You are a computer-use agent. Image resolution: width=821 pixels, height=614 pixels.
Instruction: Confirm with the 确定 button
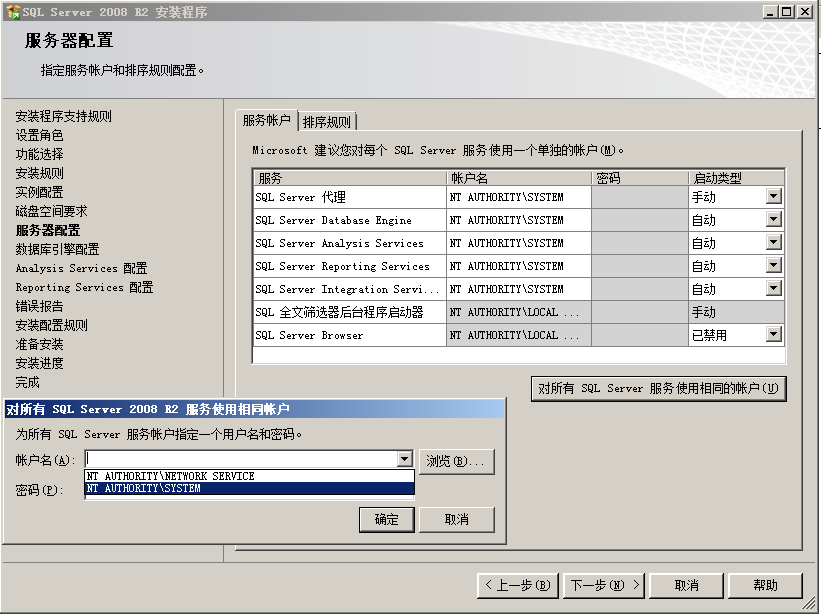[x=387, y=519]
